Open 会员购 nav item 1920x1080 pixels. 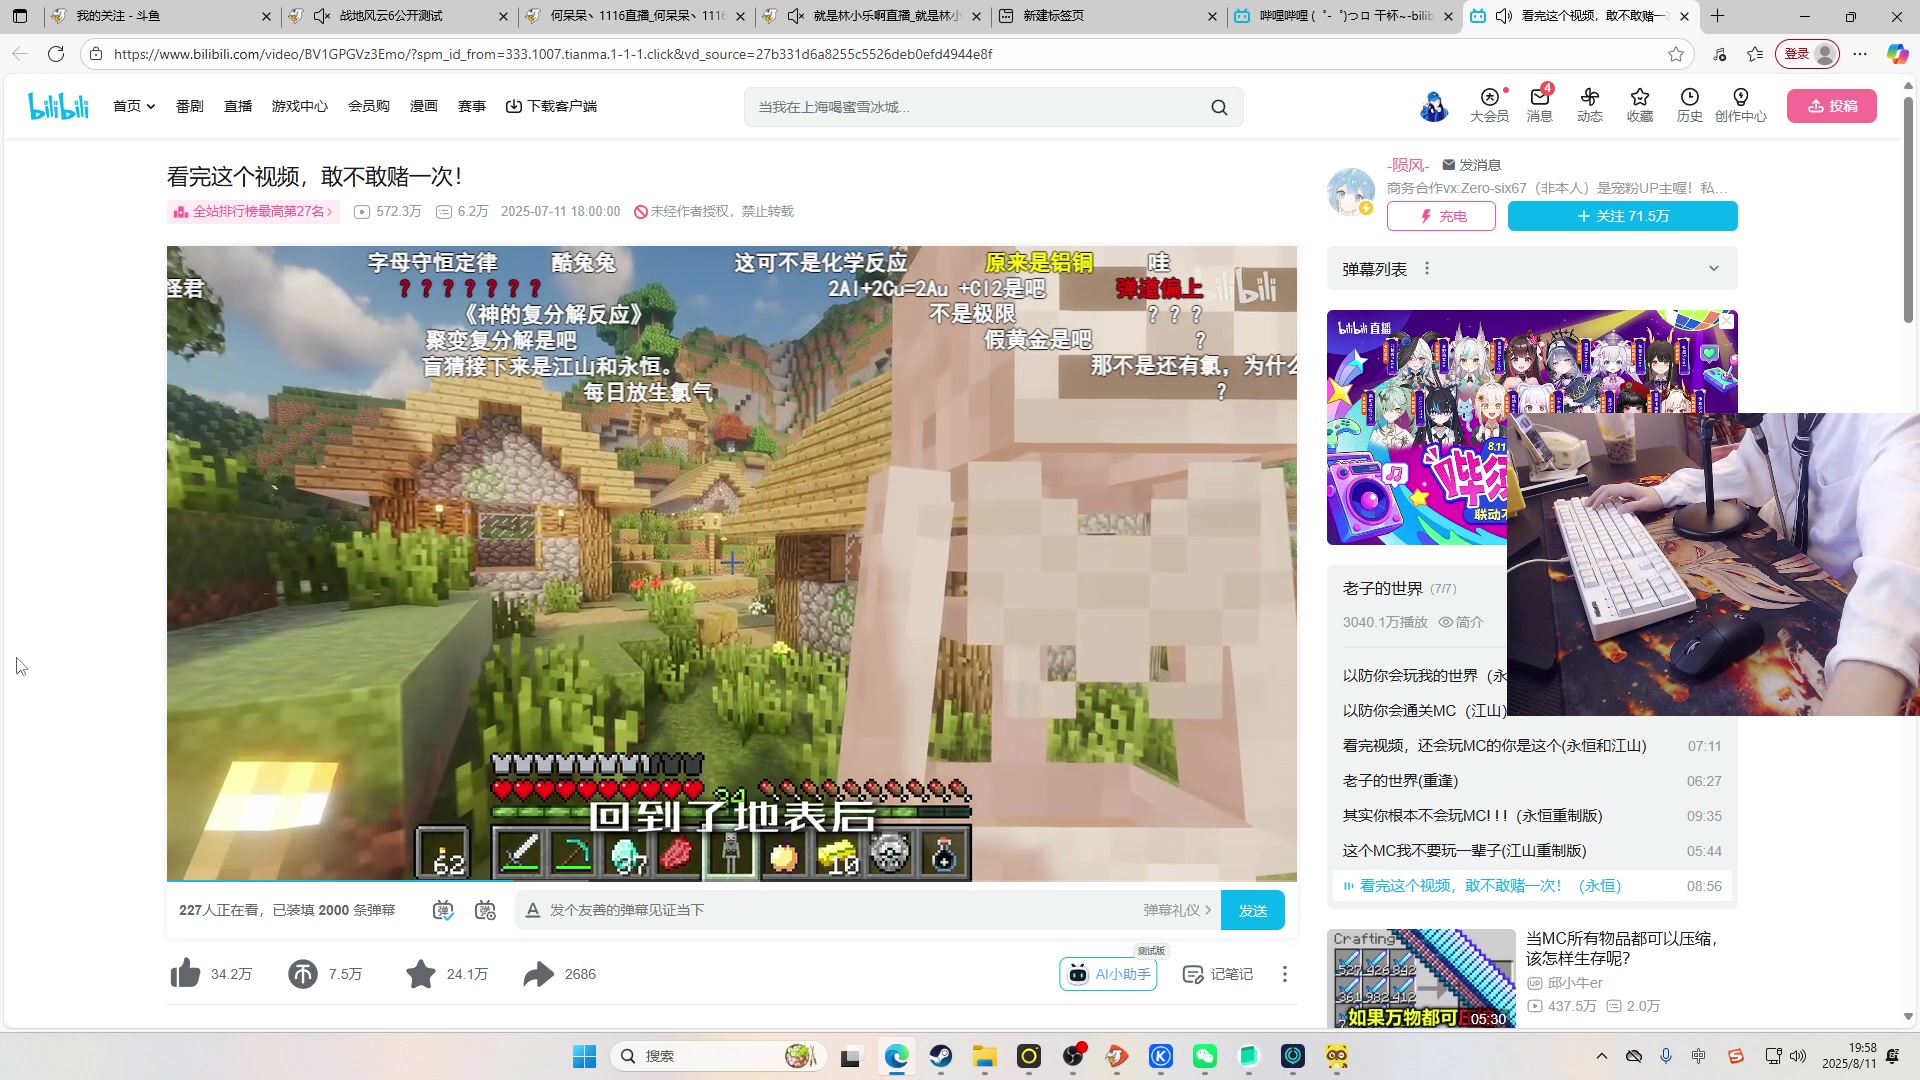369,106
